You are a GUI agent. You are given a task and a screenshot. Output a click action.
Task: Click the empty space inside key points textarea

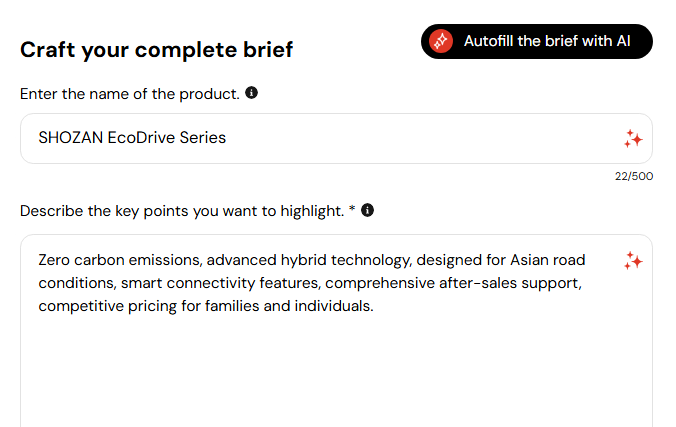click(x=330, y=370)
